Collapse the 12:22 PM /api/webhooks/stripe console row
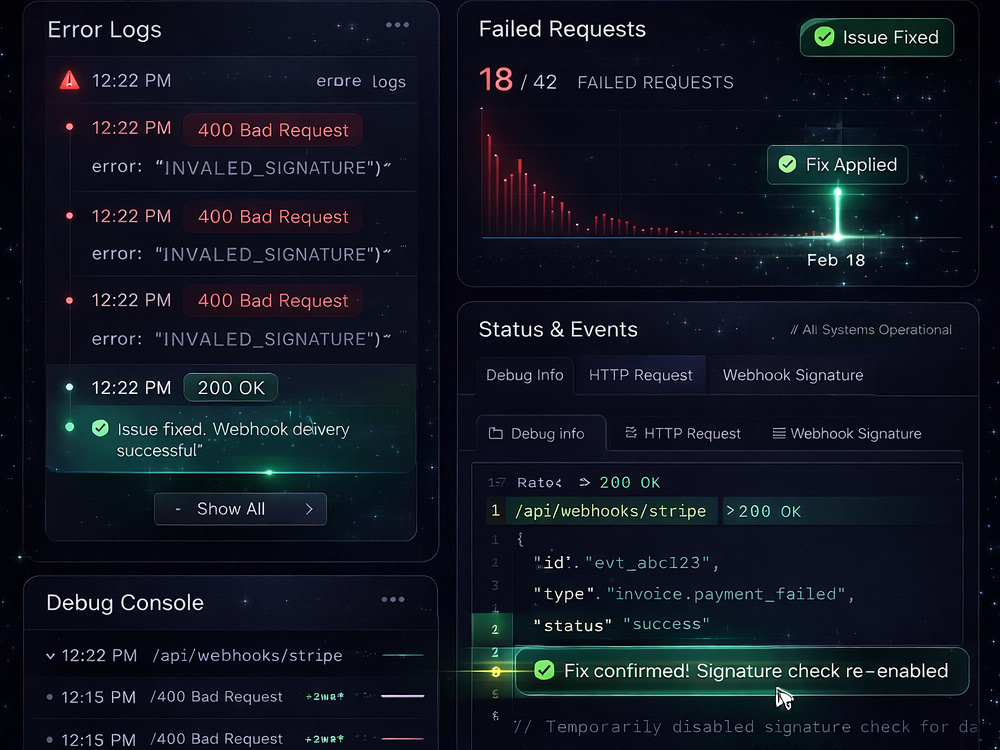Viewport: 1000px width, 750px height. coord(50,656)
